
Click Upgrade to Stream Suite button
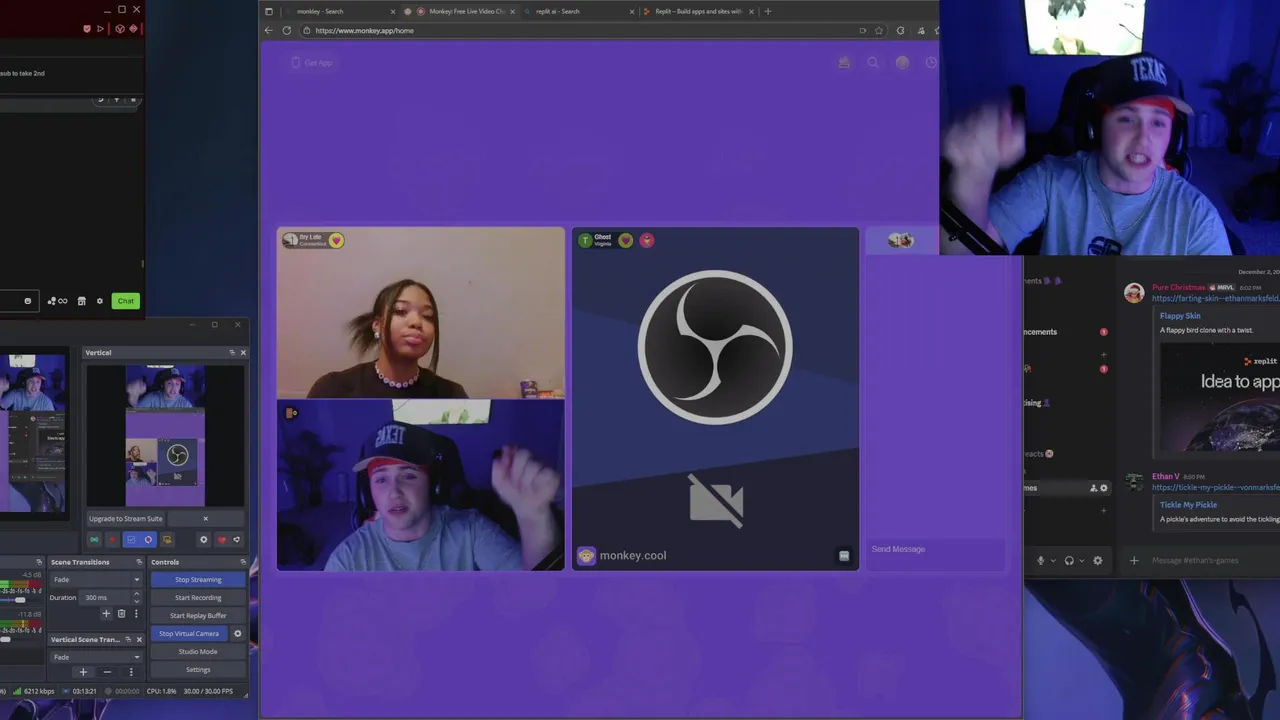(126, 518)
